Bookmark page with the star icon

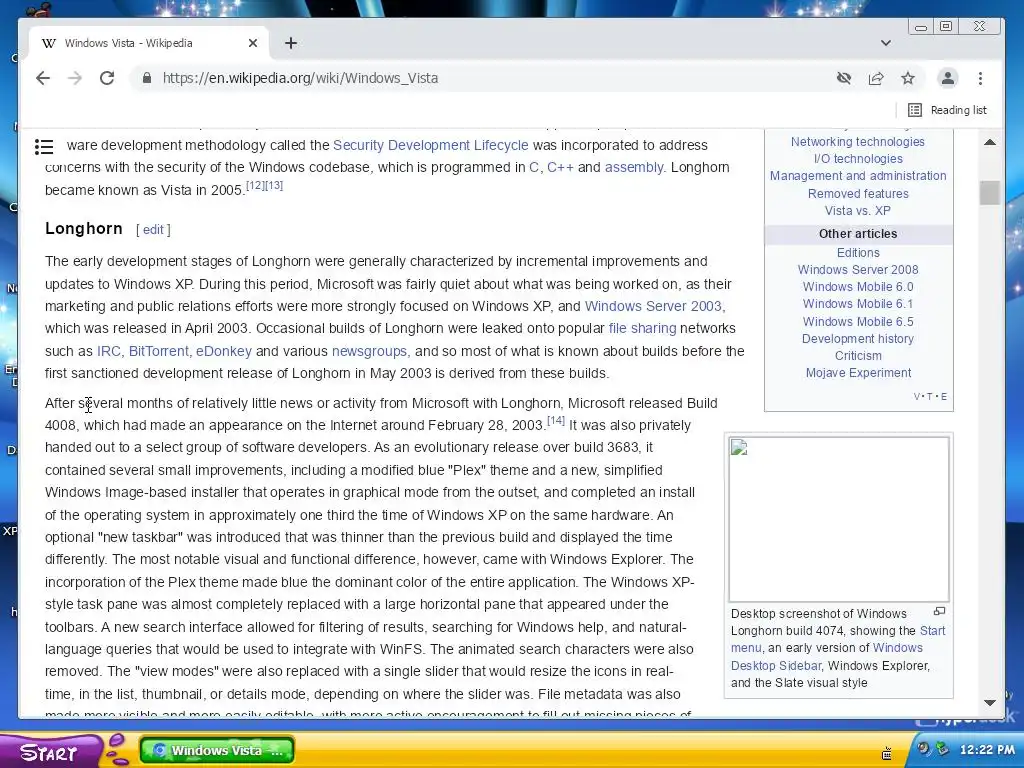click(x=908, y=78)
